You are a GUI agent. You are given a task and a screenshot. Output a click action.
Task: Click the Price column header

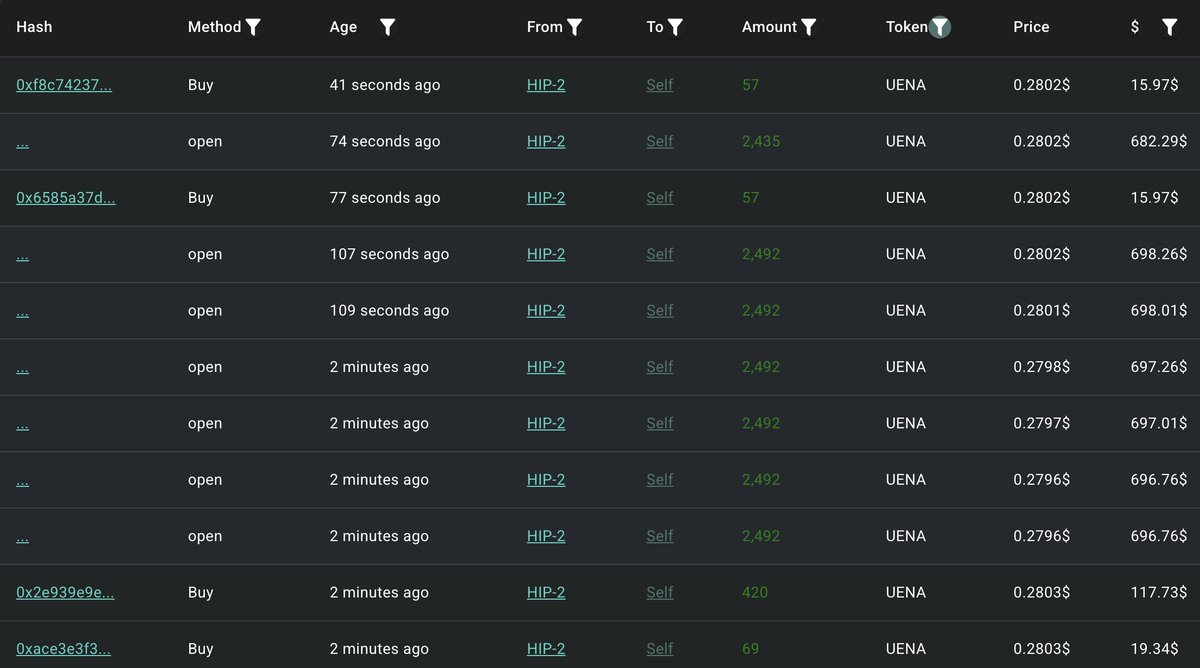click(1031, 27)
